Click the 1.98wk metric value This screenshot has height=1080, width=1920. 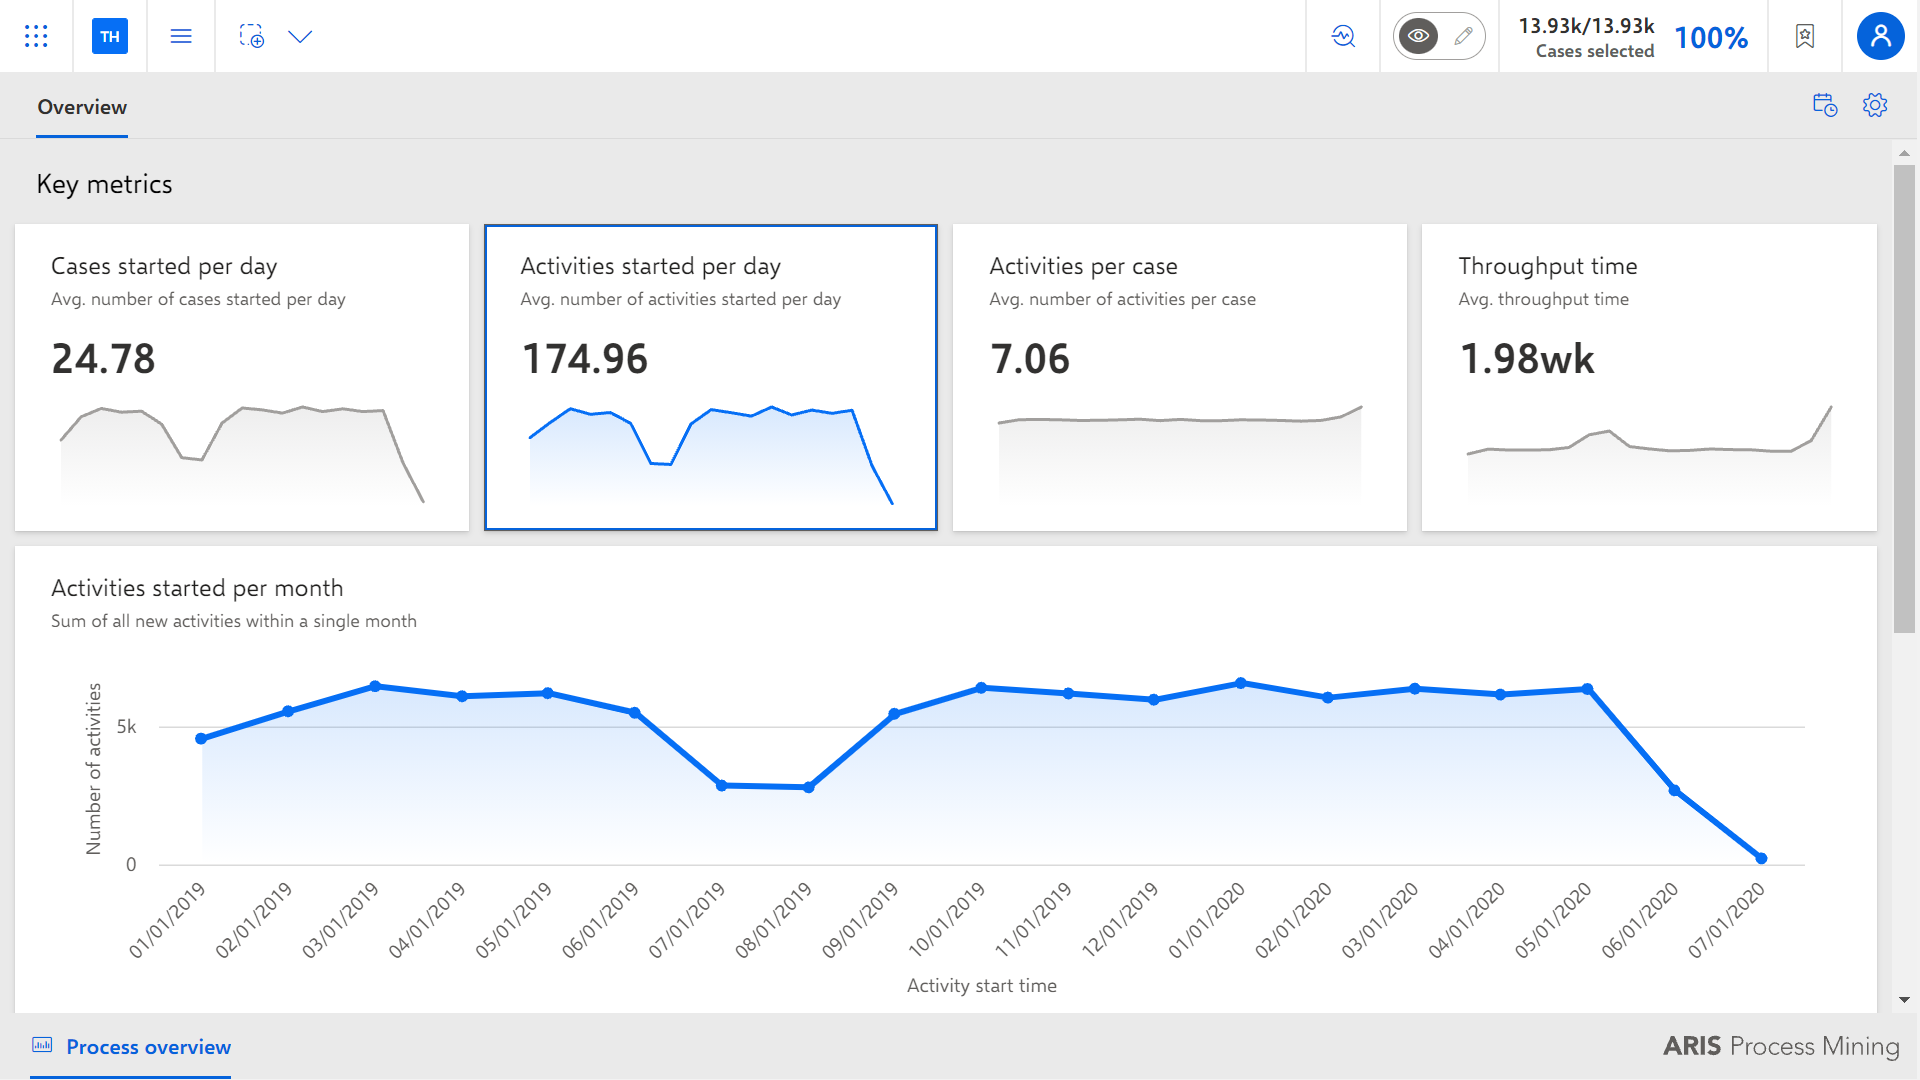(x=1527, y=359)
